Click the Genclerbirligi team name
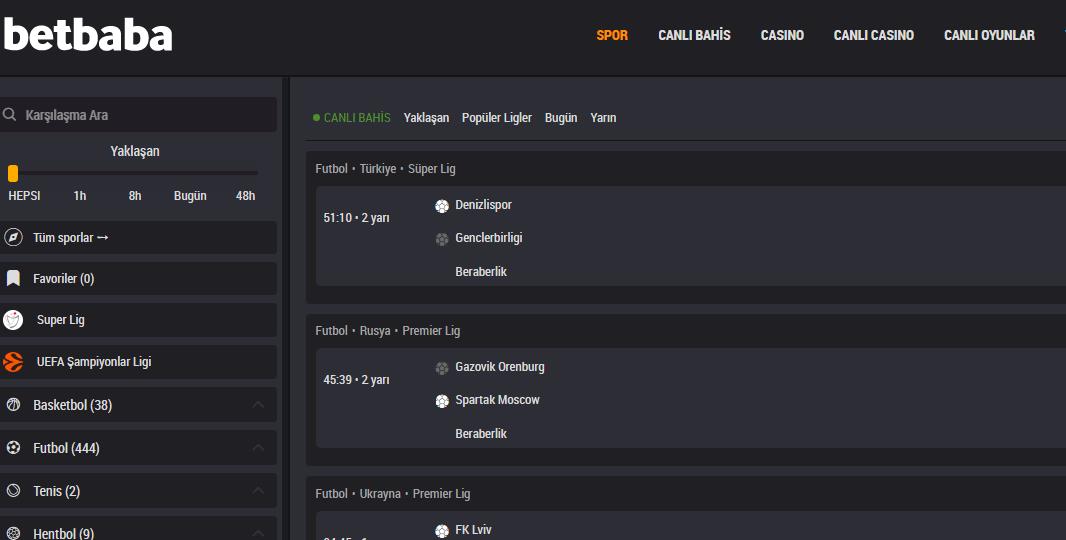This screenshot has width=1066, height=540. [x=489, y=238]
